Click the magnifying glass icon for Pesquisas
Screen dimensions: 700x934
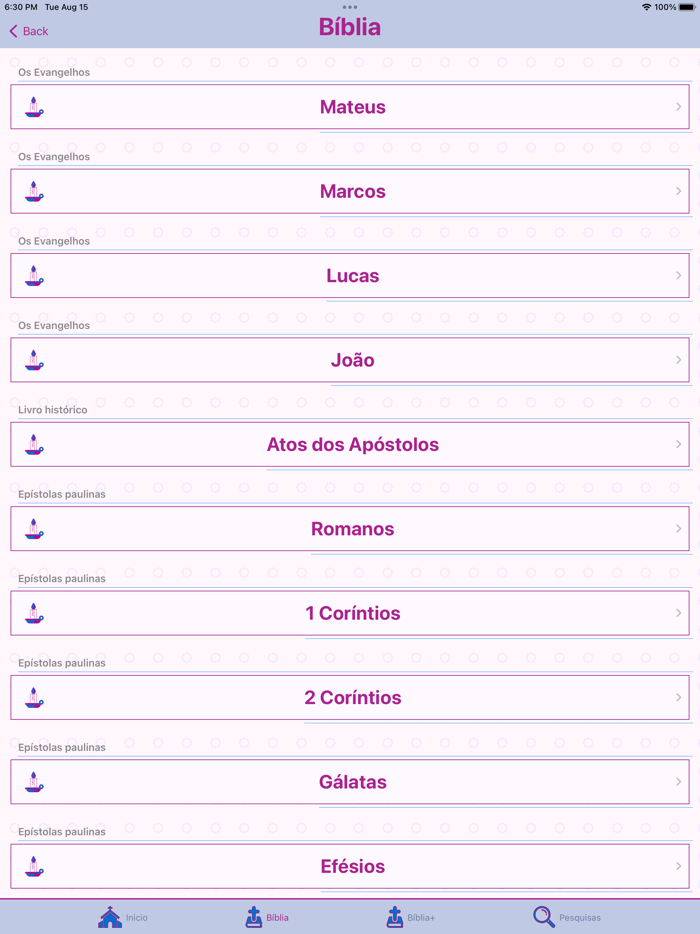point(543,915)
